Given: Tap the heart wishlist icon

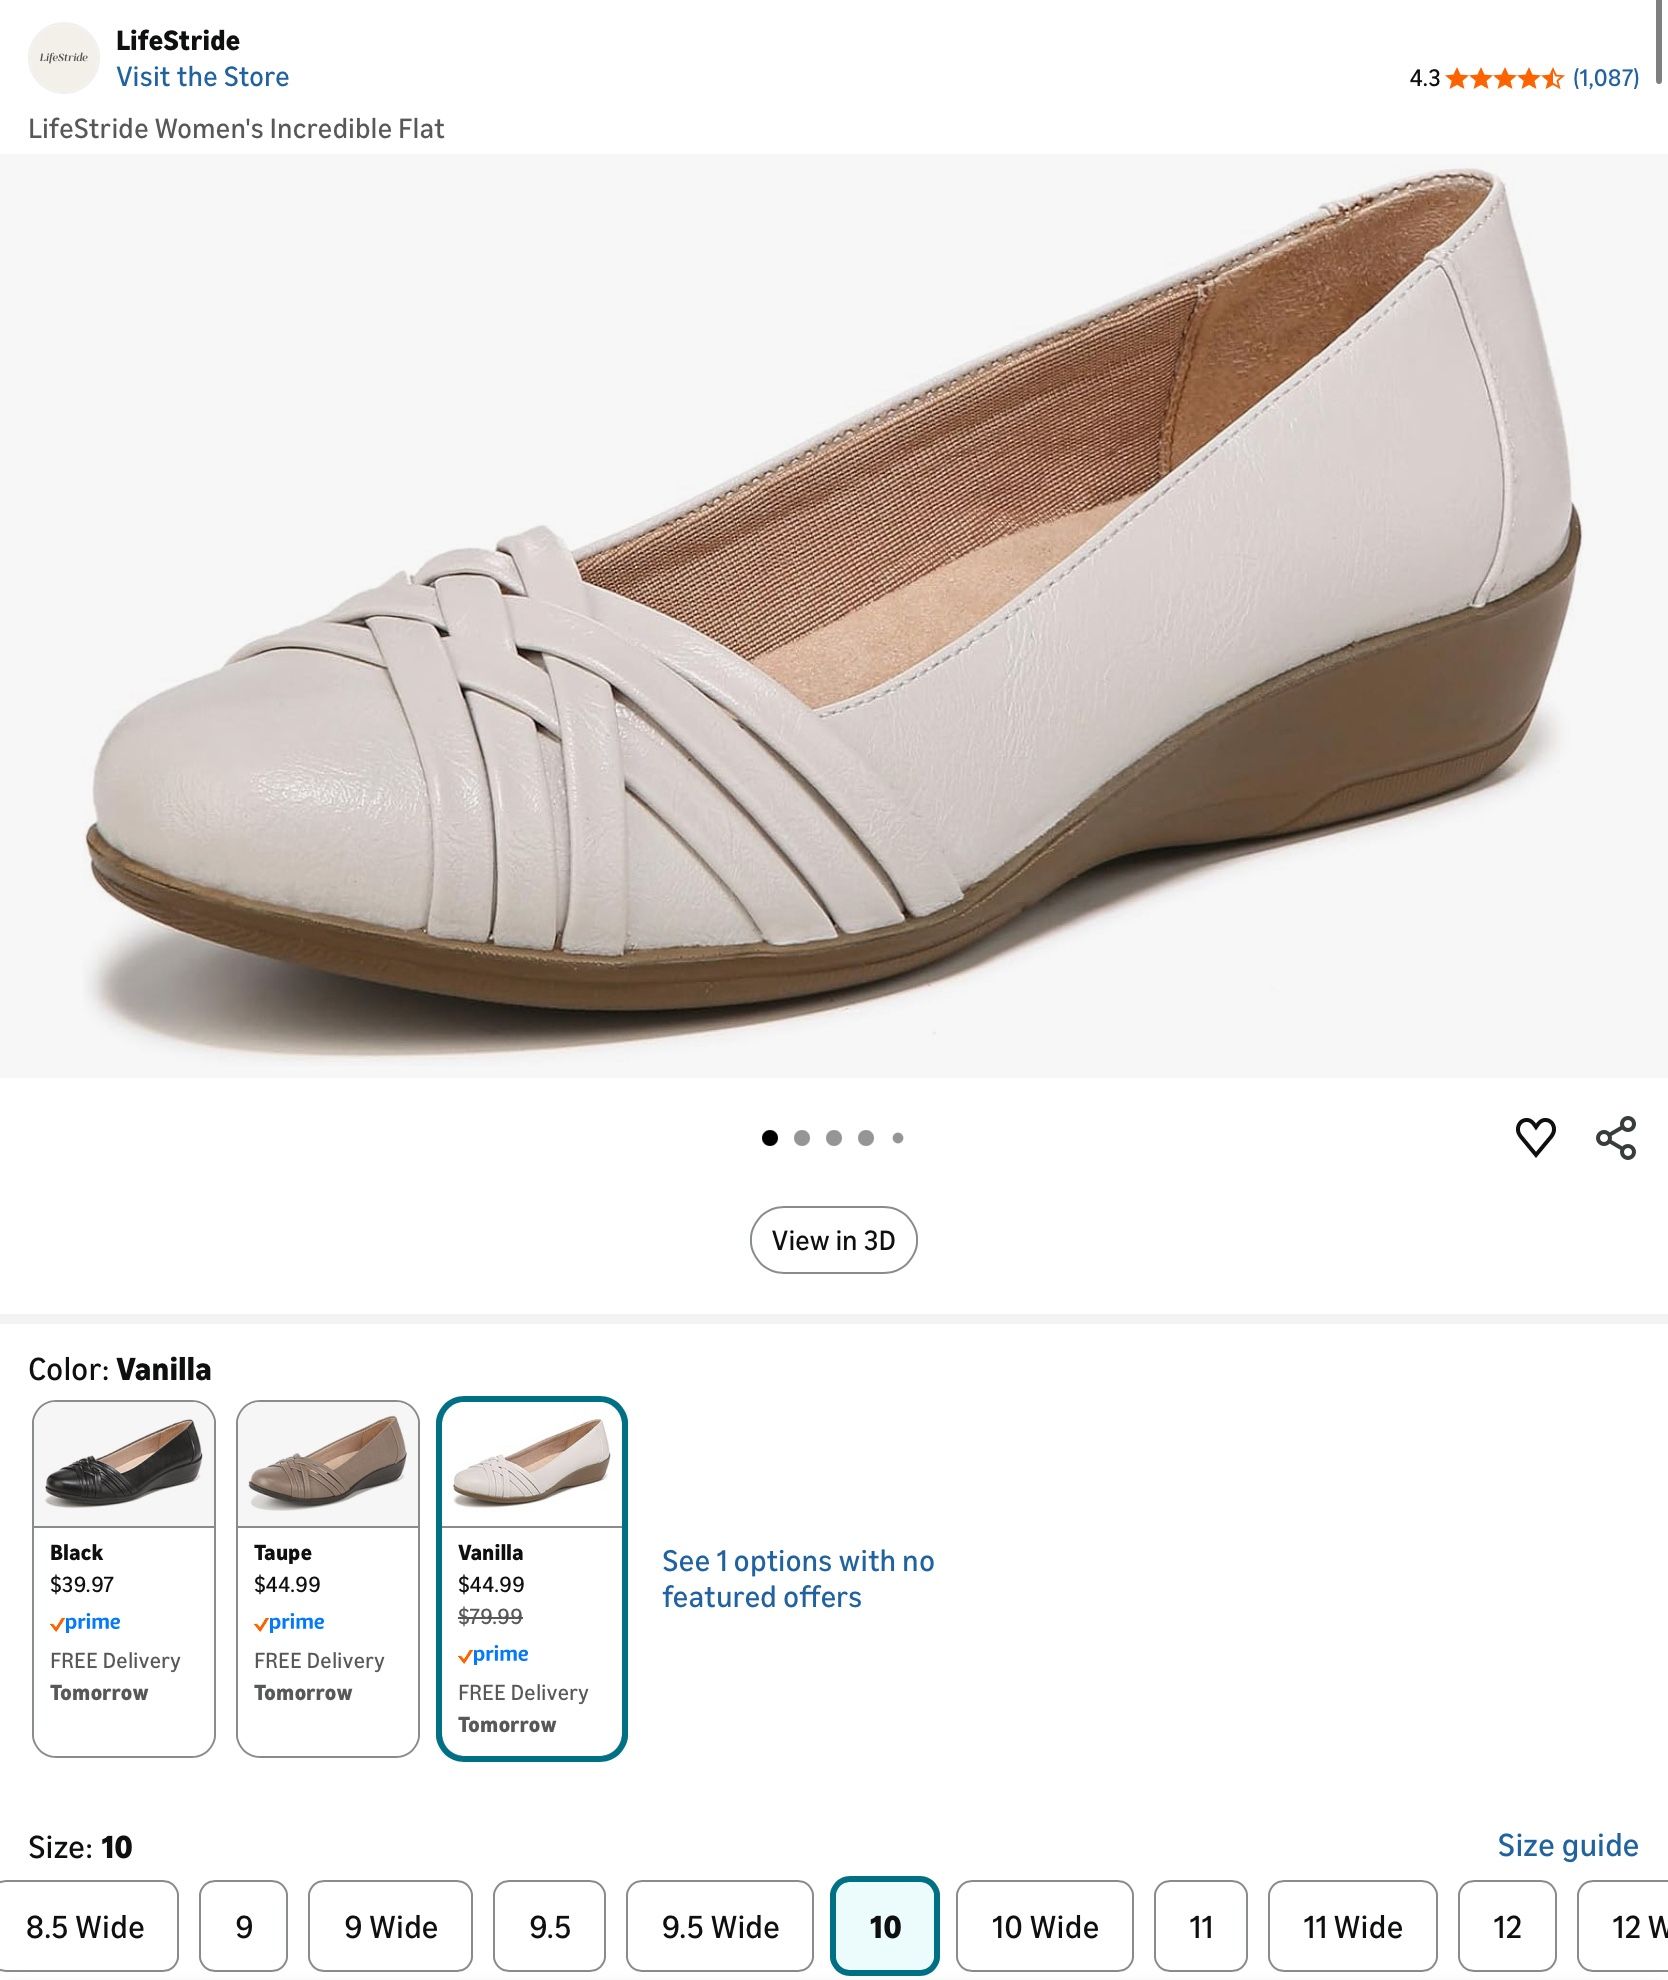Looking at the screenshot, I should click(x=1535, y=1138).
